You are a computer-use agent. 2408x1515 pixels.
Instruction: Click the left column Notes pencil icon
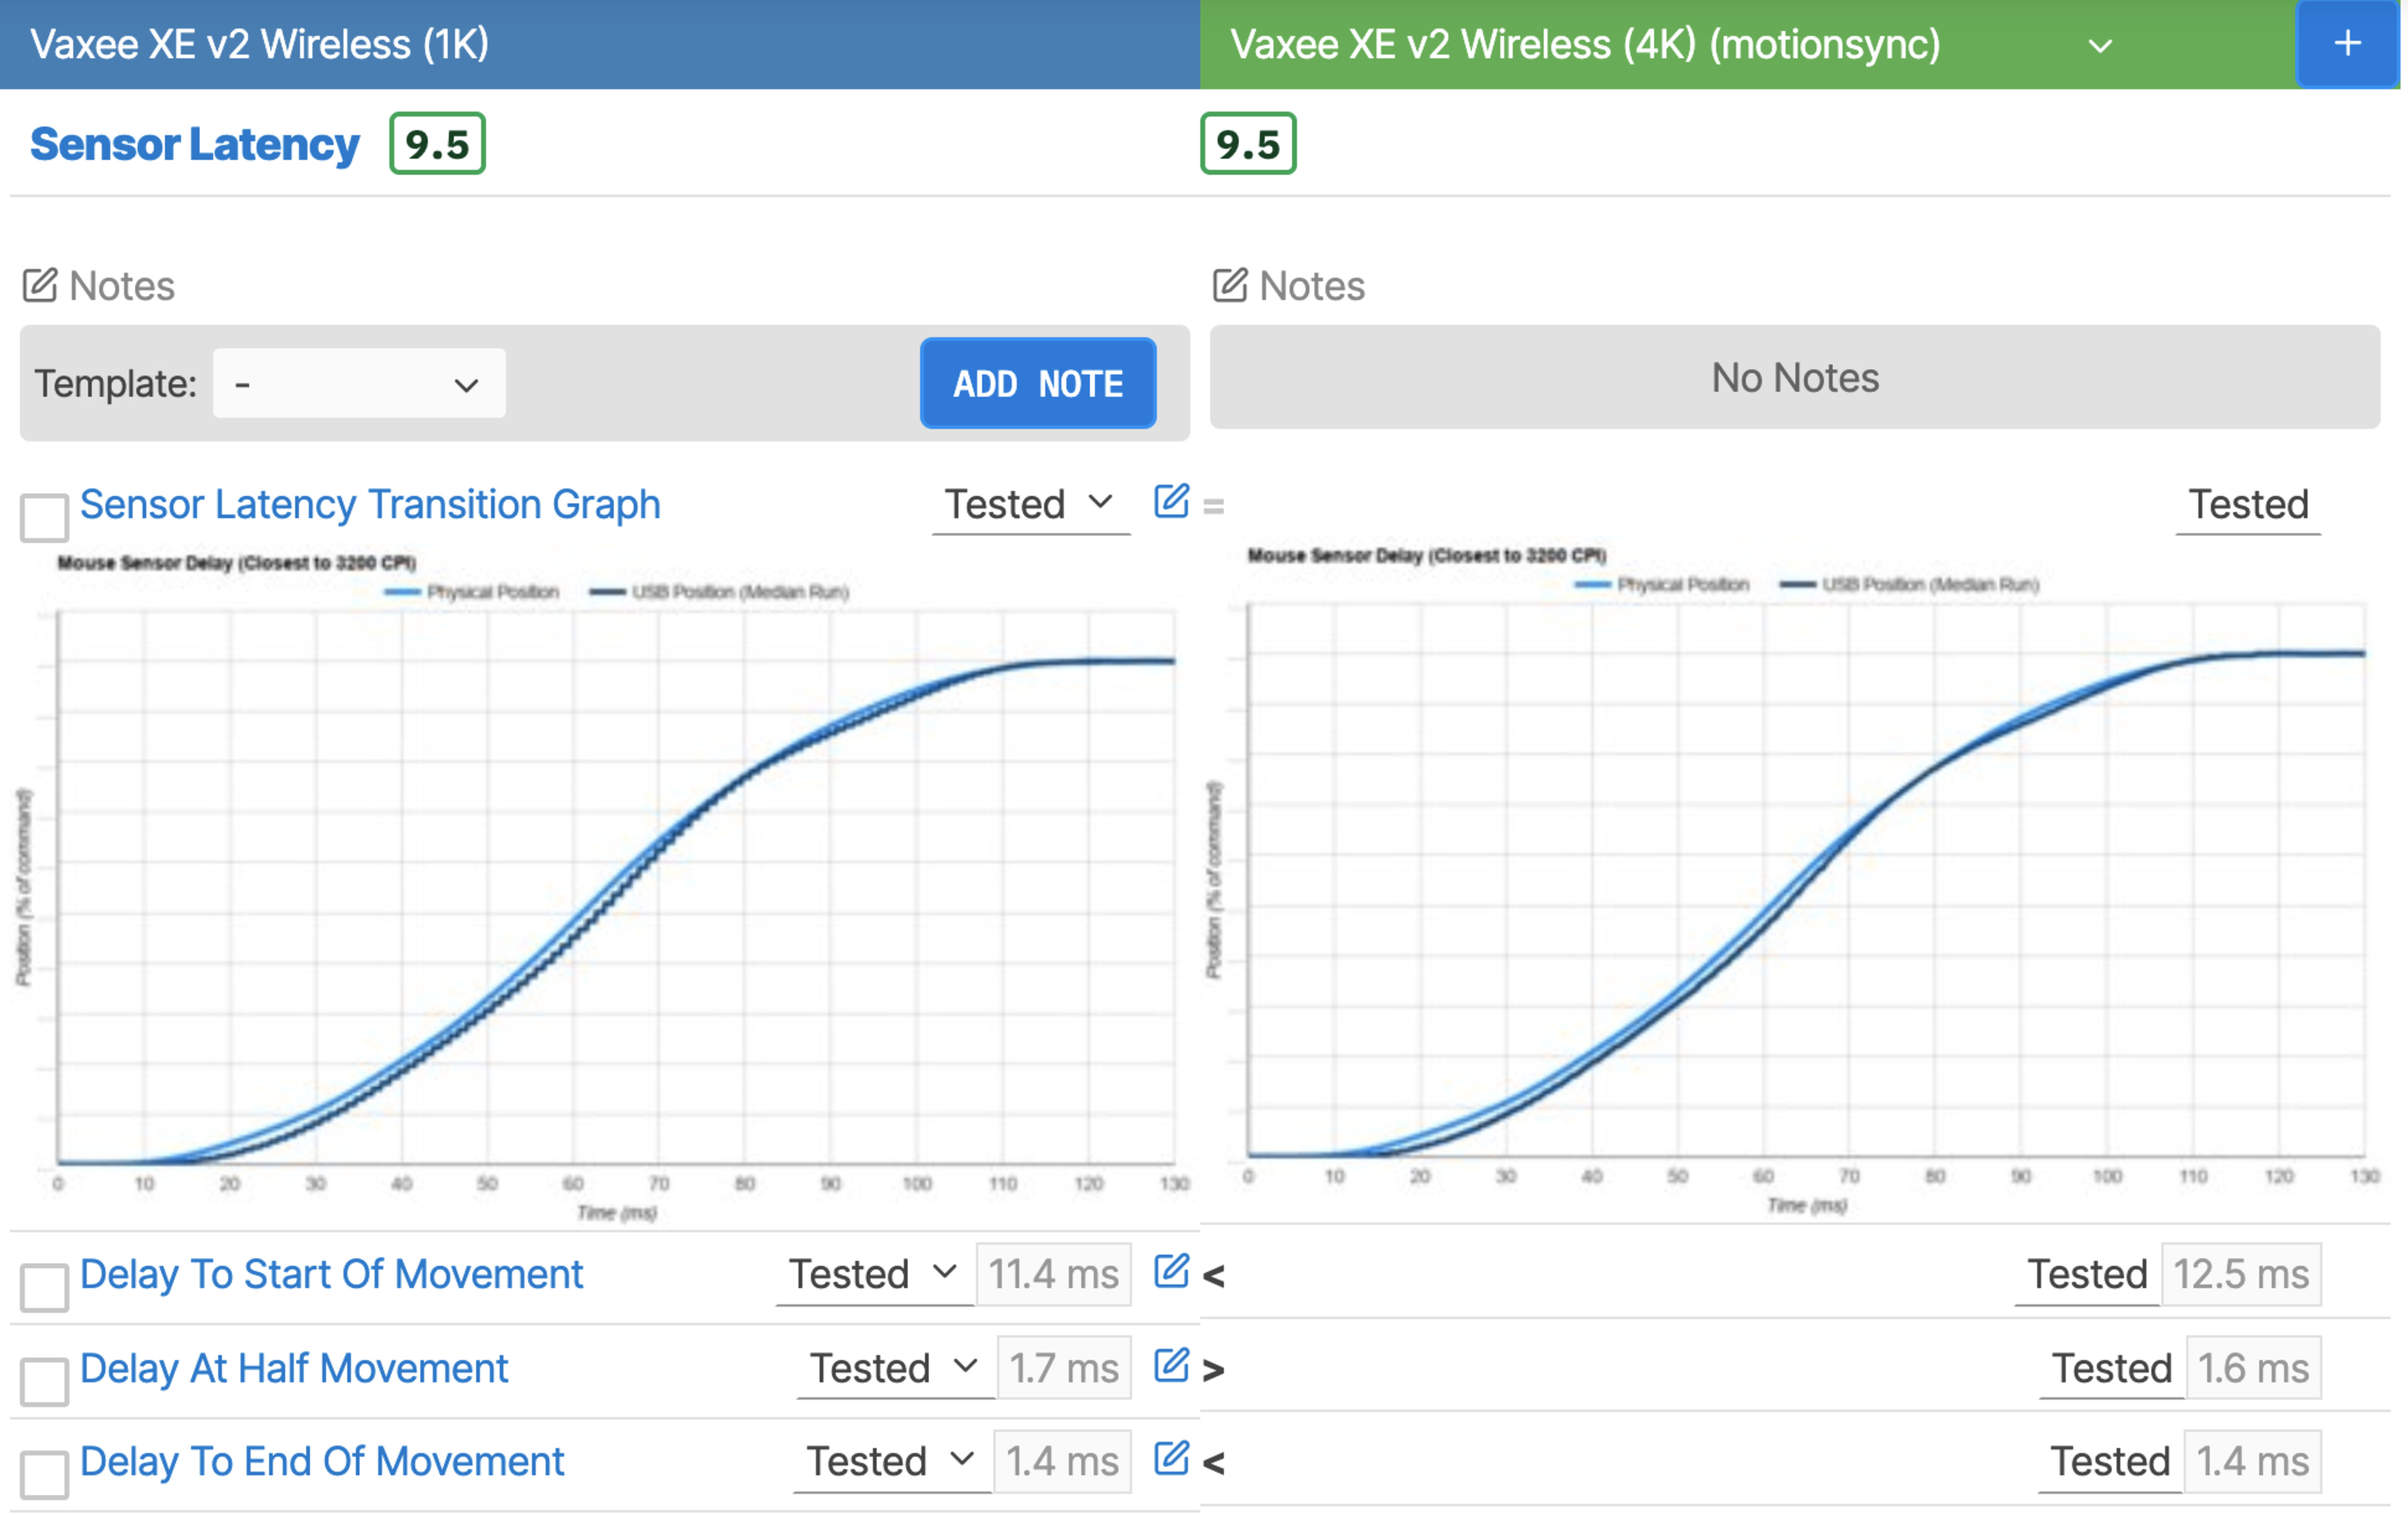pyautogui.click(x=40, y=286)
